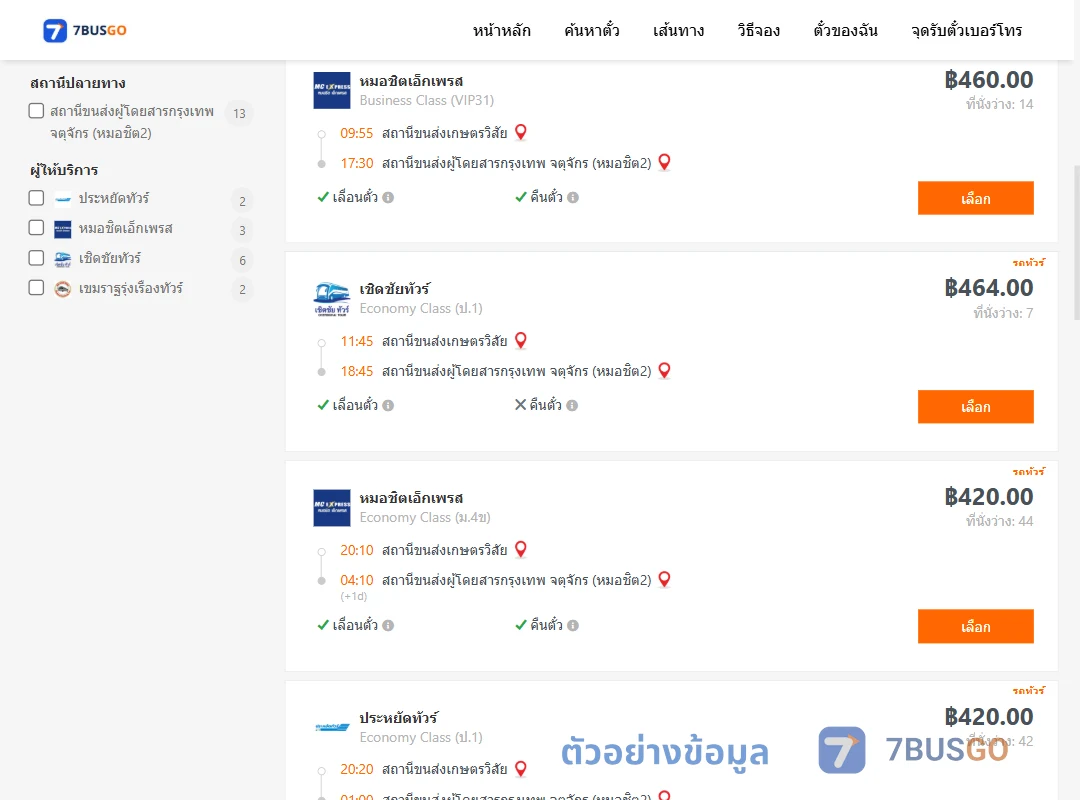The height and width of the screenshot is (800, 1080).
Task: Click the ผู้ให้บริการ filter heading
Action: click(64, 170)
